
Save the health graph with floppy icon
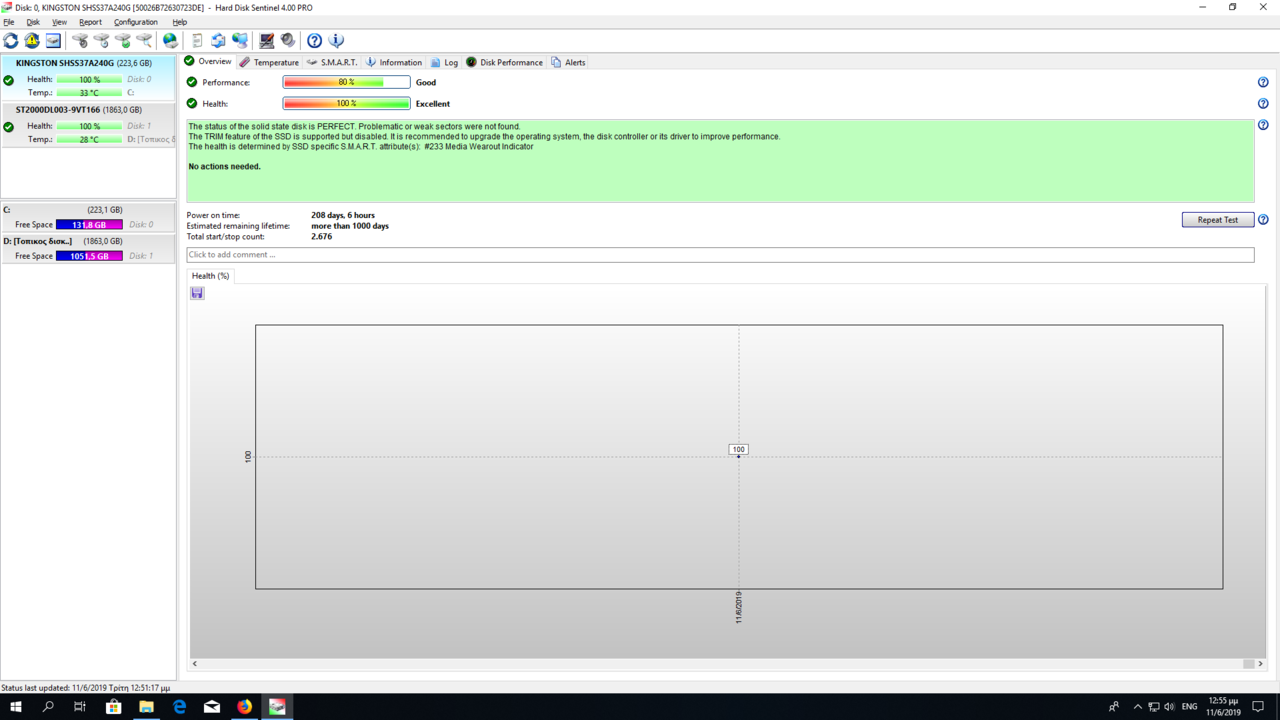click(x=197, y=293)
